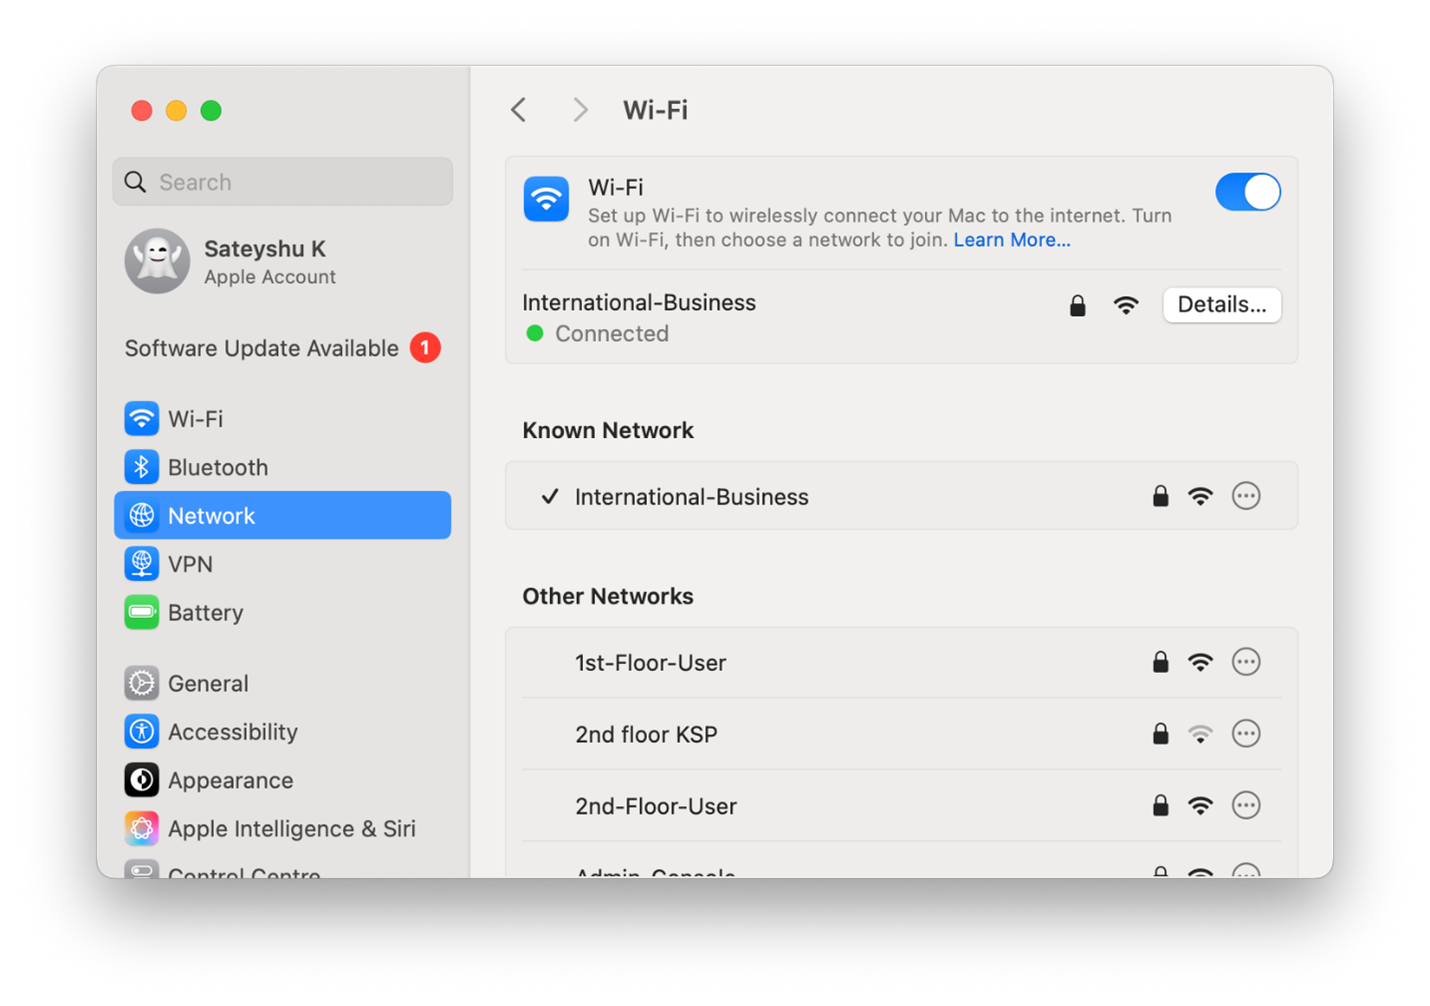Open Details for International-Business network
Viewport: 1430px width, 1006px height.
click(1221, 305)
